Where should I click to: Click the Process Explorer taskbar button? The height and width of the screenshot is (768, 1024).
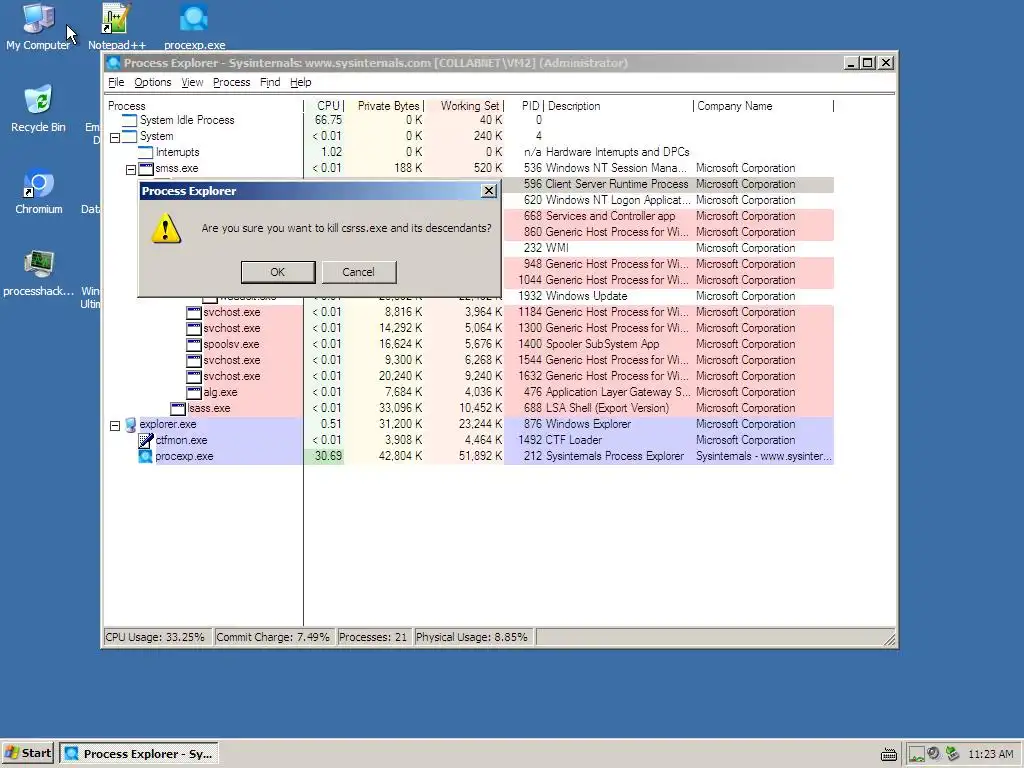(x=139, y=753)
